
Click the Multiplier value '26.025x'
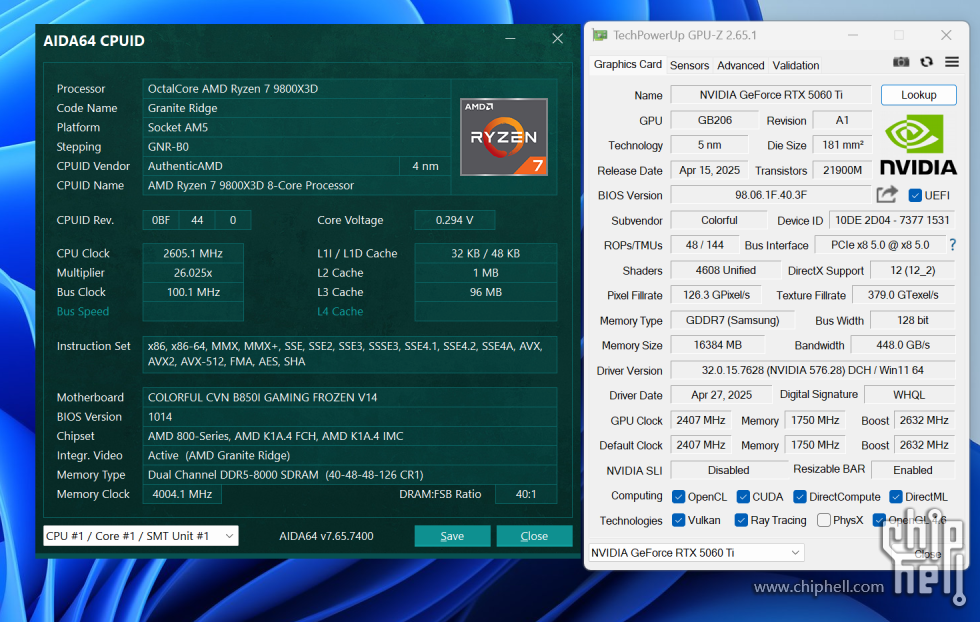193,273
